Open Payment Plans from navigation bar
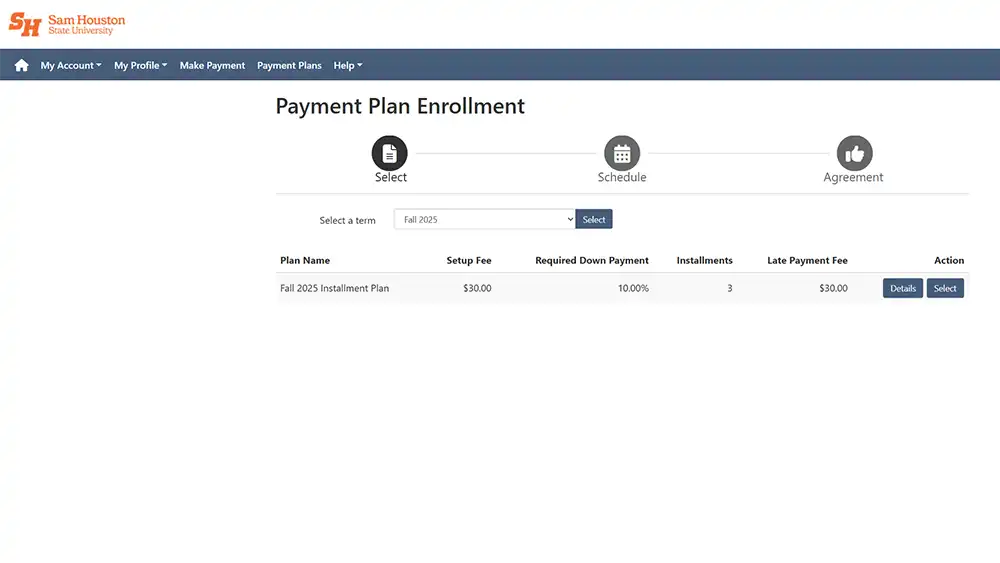Viewport: 1000px width, 563px height. (x=289, y=65)
